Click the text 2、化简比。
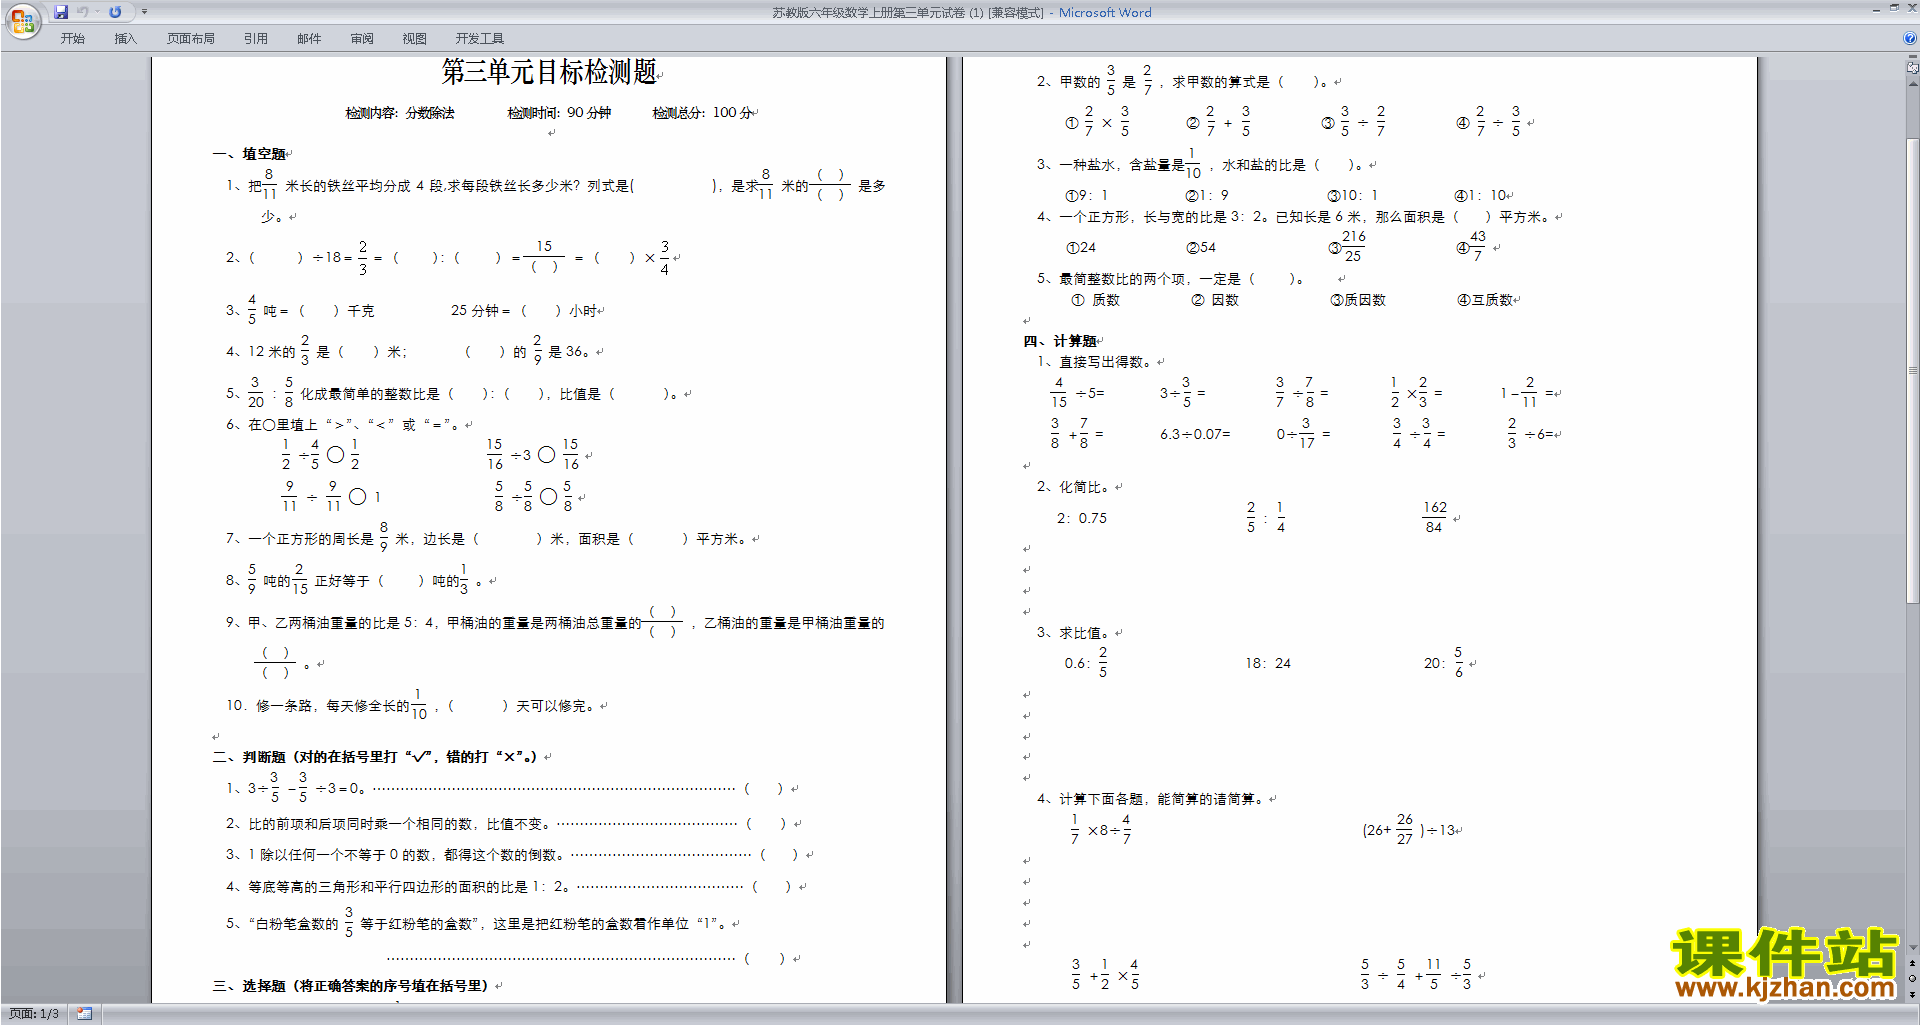Viewport: 1920px width, 1025px height. coord(1074,487)
